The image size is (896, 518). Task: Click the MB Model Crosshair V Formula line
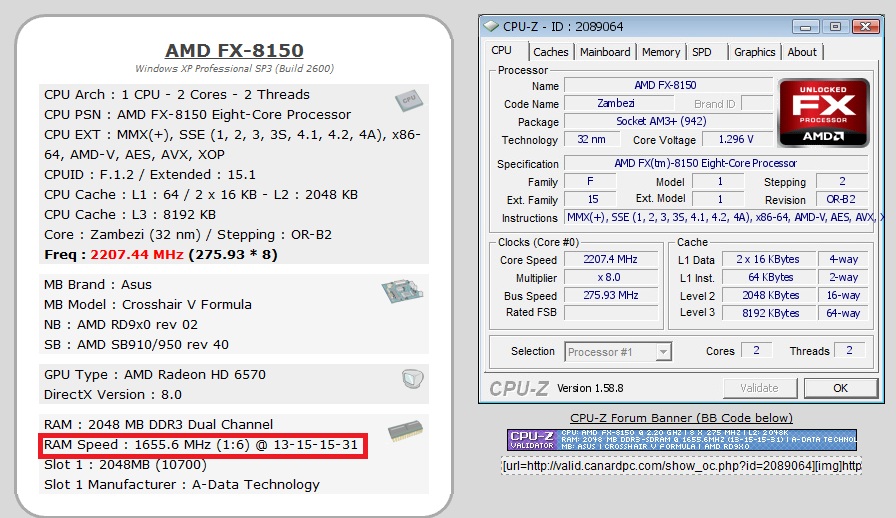pyautogui.click(x=148, y=305)
